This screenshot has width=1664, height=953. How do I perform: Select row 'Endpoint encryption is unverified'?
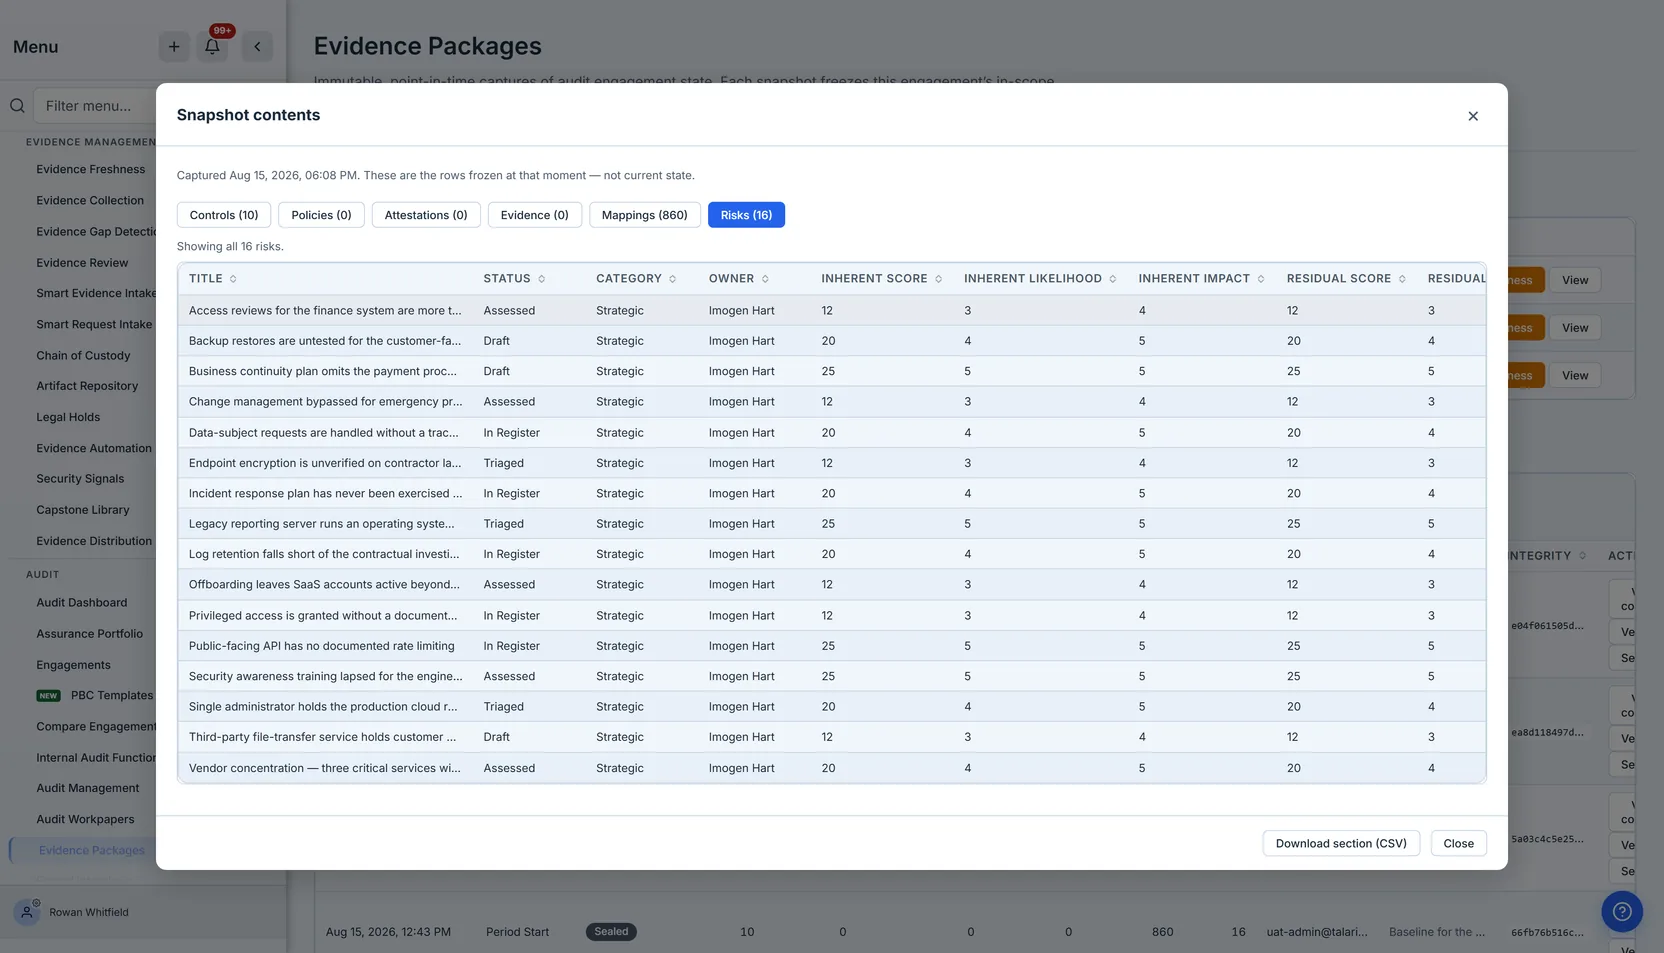pos(832,463)
